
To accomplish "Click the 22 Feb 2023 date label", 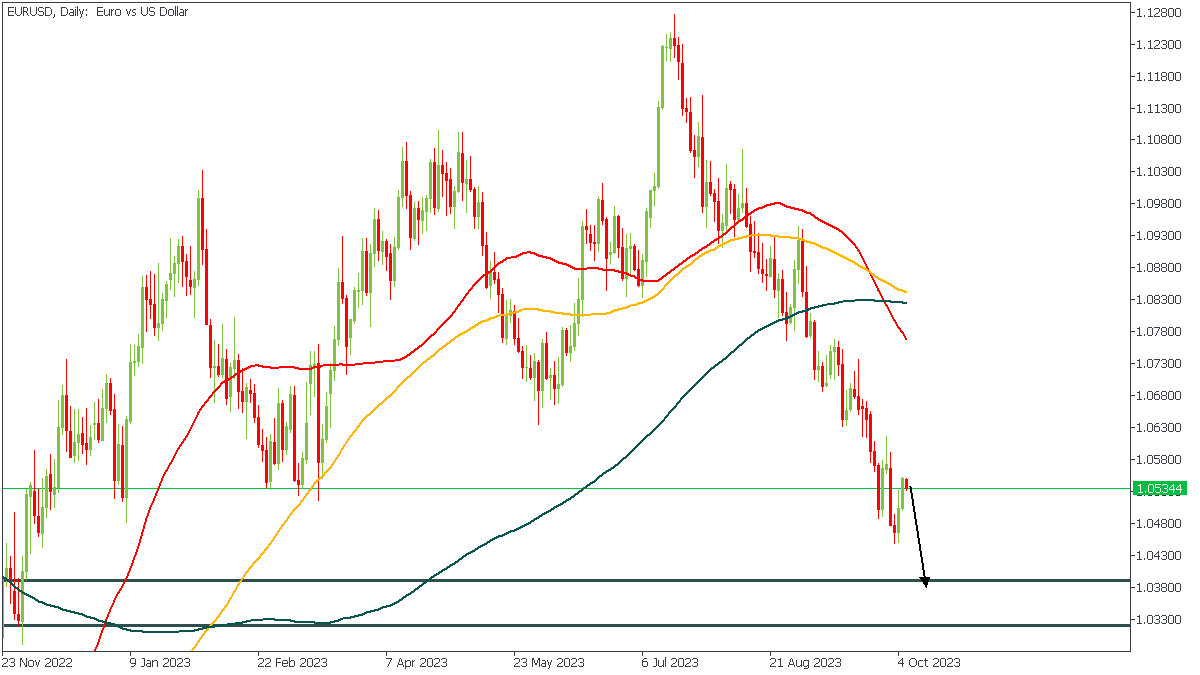I will click(x=292, y=662).
